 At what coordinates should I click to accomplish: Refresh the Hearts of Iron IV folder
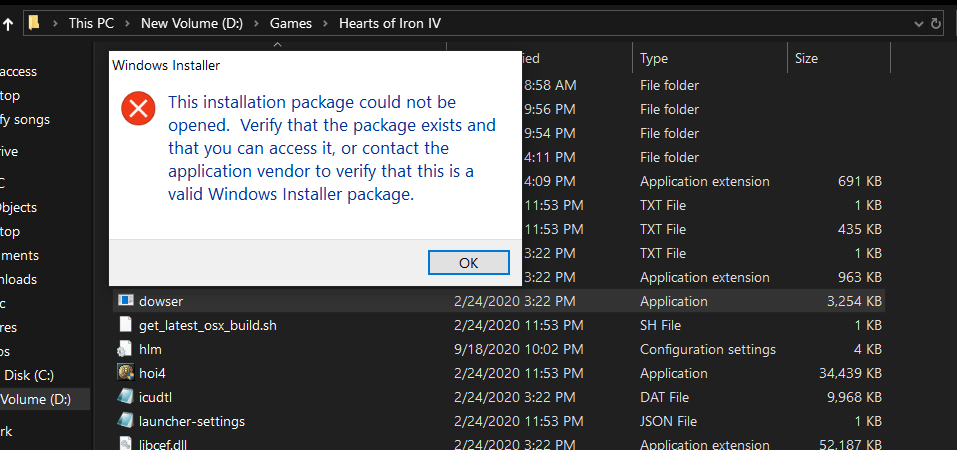[936, 23]
